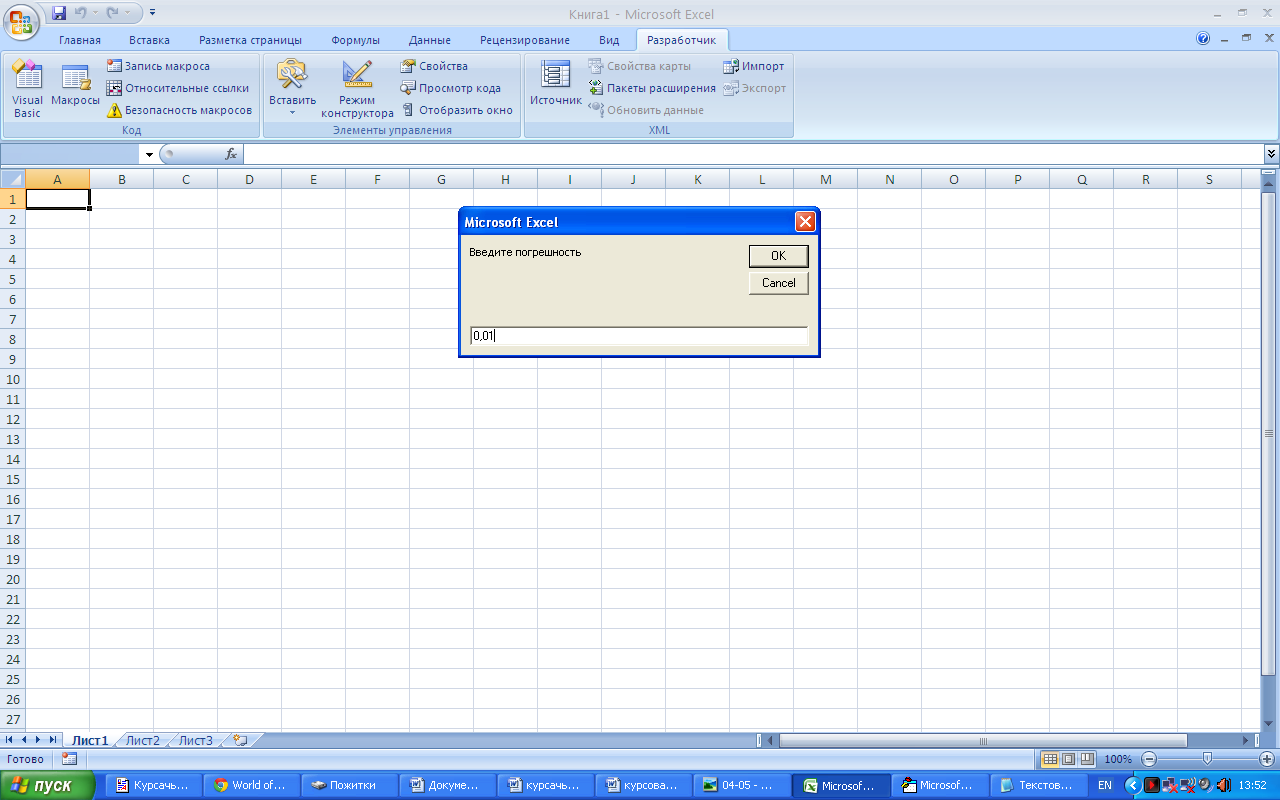Image resolution: width=1280 pixels, height=800 pixels.
Task: Click the погрешность input field with 0,01
Action: (638, 336)
